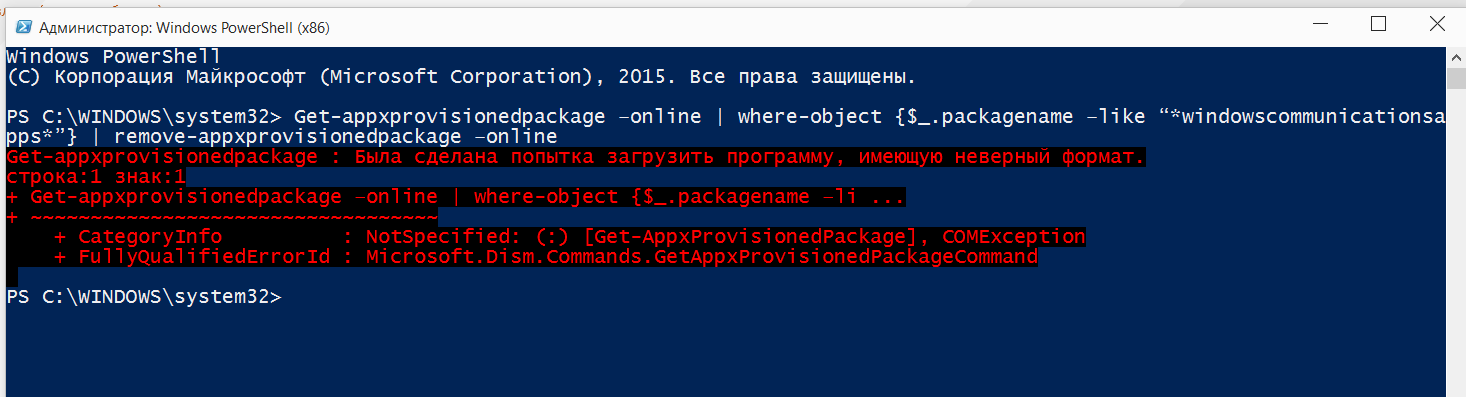The width and height of the screenshot is (1466, 398).
Task: Click the scrollbar up arrow
Action: [x=1455, y=57]
